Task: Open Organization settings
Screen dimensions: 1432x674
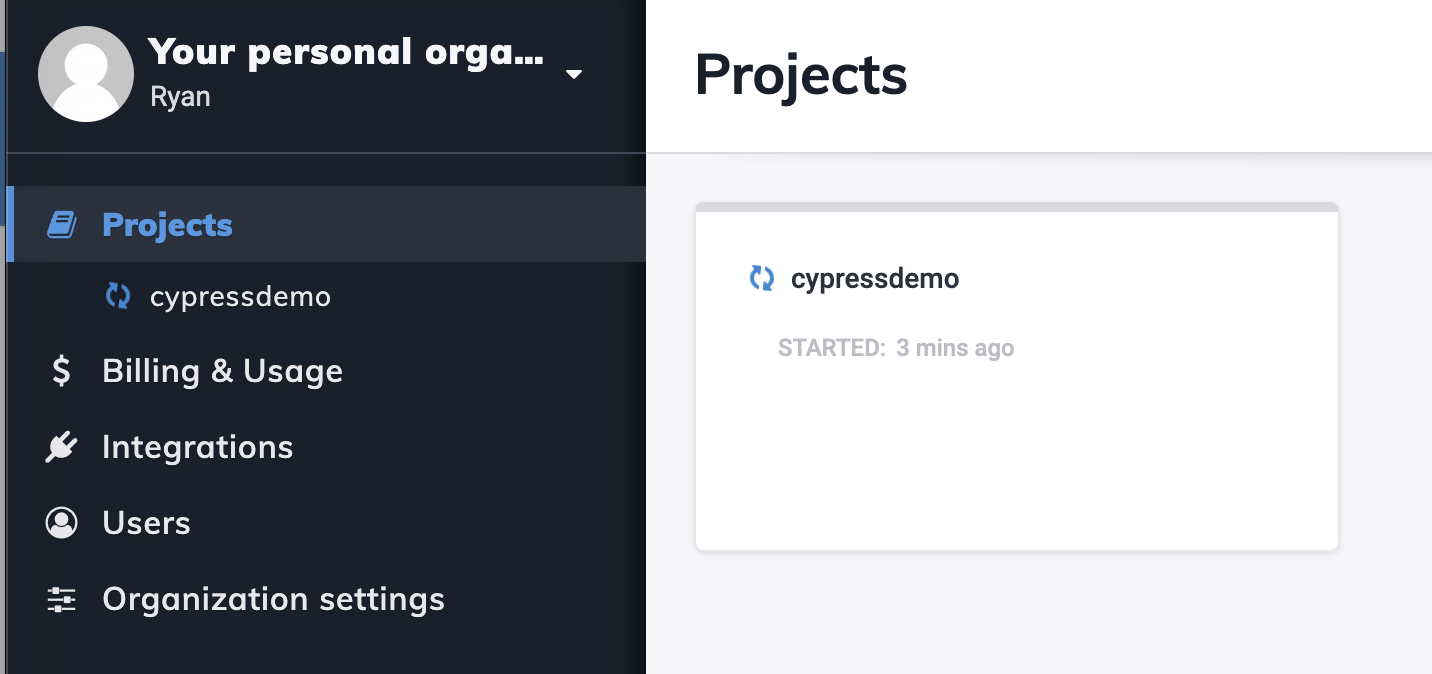Action: coord(326,599)
